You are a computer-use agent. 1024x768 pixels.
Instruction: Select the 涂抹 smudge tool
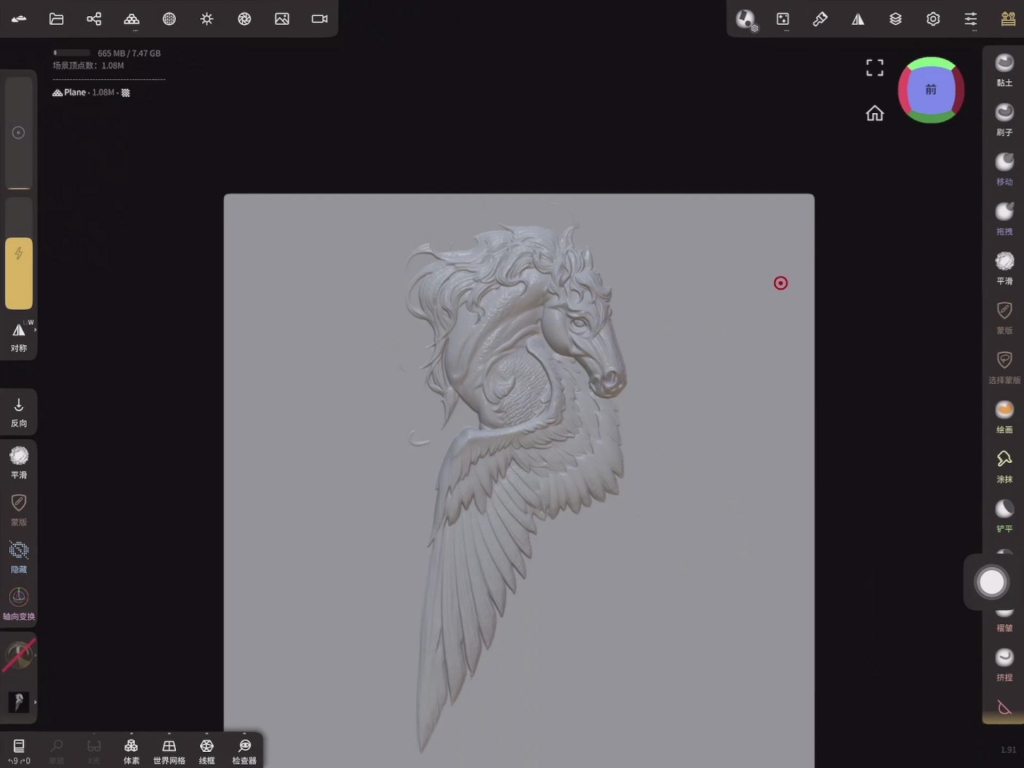(1004, 467)
